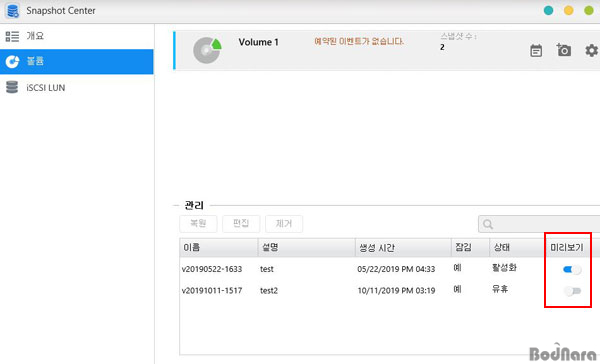Screen dimensions: 600x364
Task: Click the Snapshot Center app icon
Action: (13, 11)
